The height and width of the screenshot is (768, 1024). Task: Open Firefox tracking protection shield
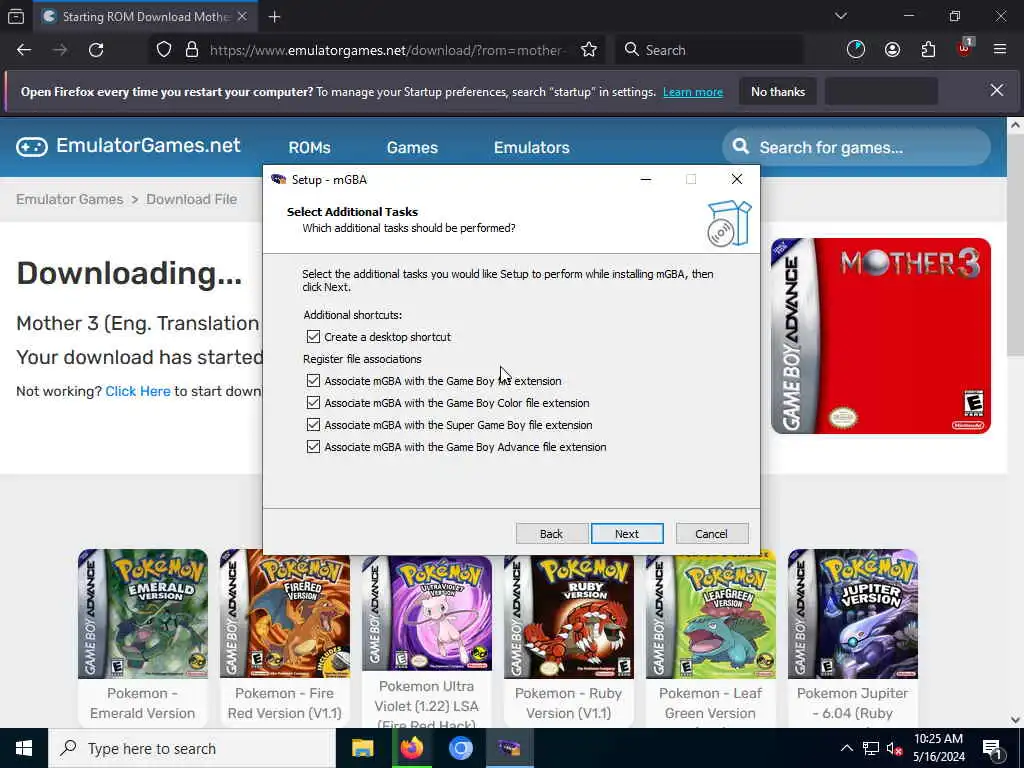(164, 50)
